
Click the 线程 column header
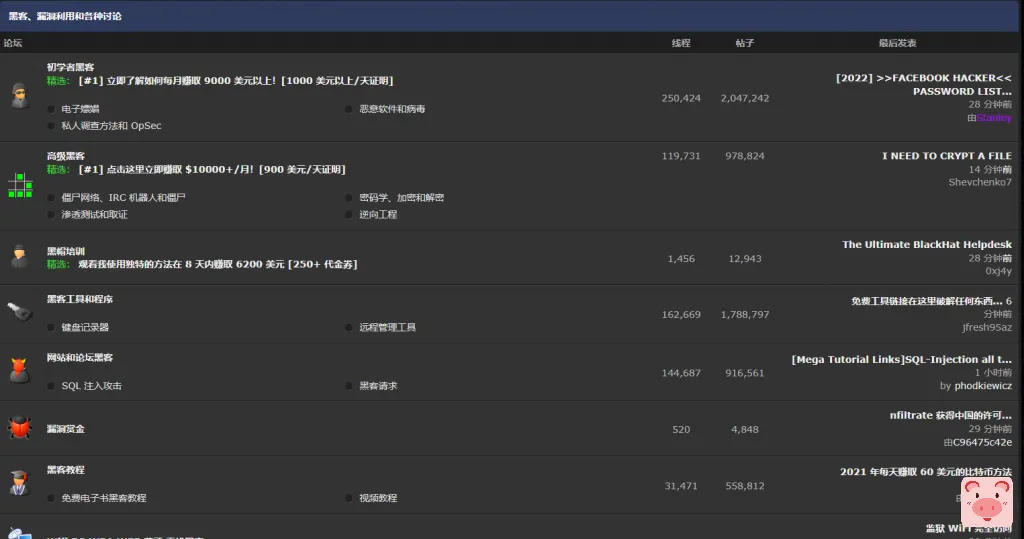click(x=681, y=43)
